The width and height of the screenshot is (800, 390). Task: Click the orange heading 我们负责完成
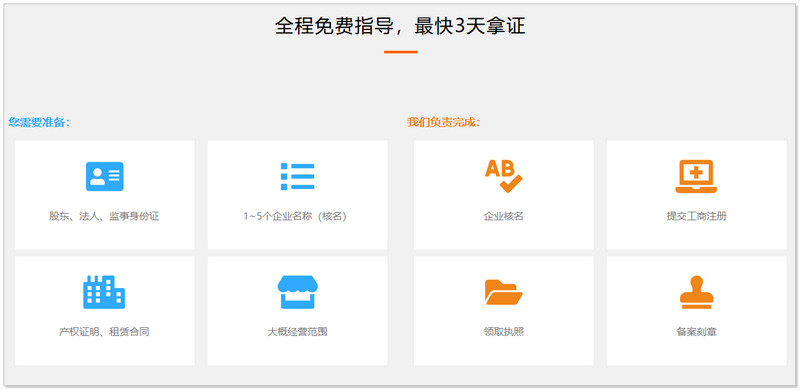point(443,123)
